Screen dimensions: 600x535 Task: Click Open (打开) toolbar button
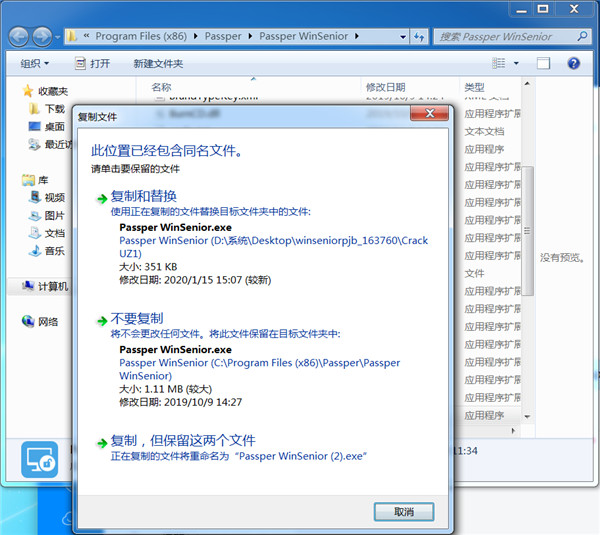(93, 64)
